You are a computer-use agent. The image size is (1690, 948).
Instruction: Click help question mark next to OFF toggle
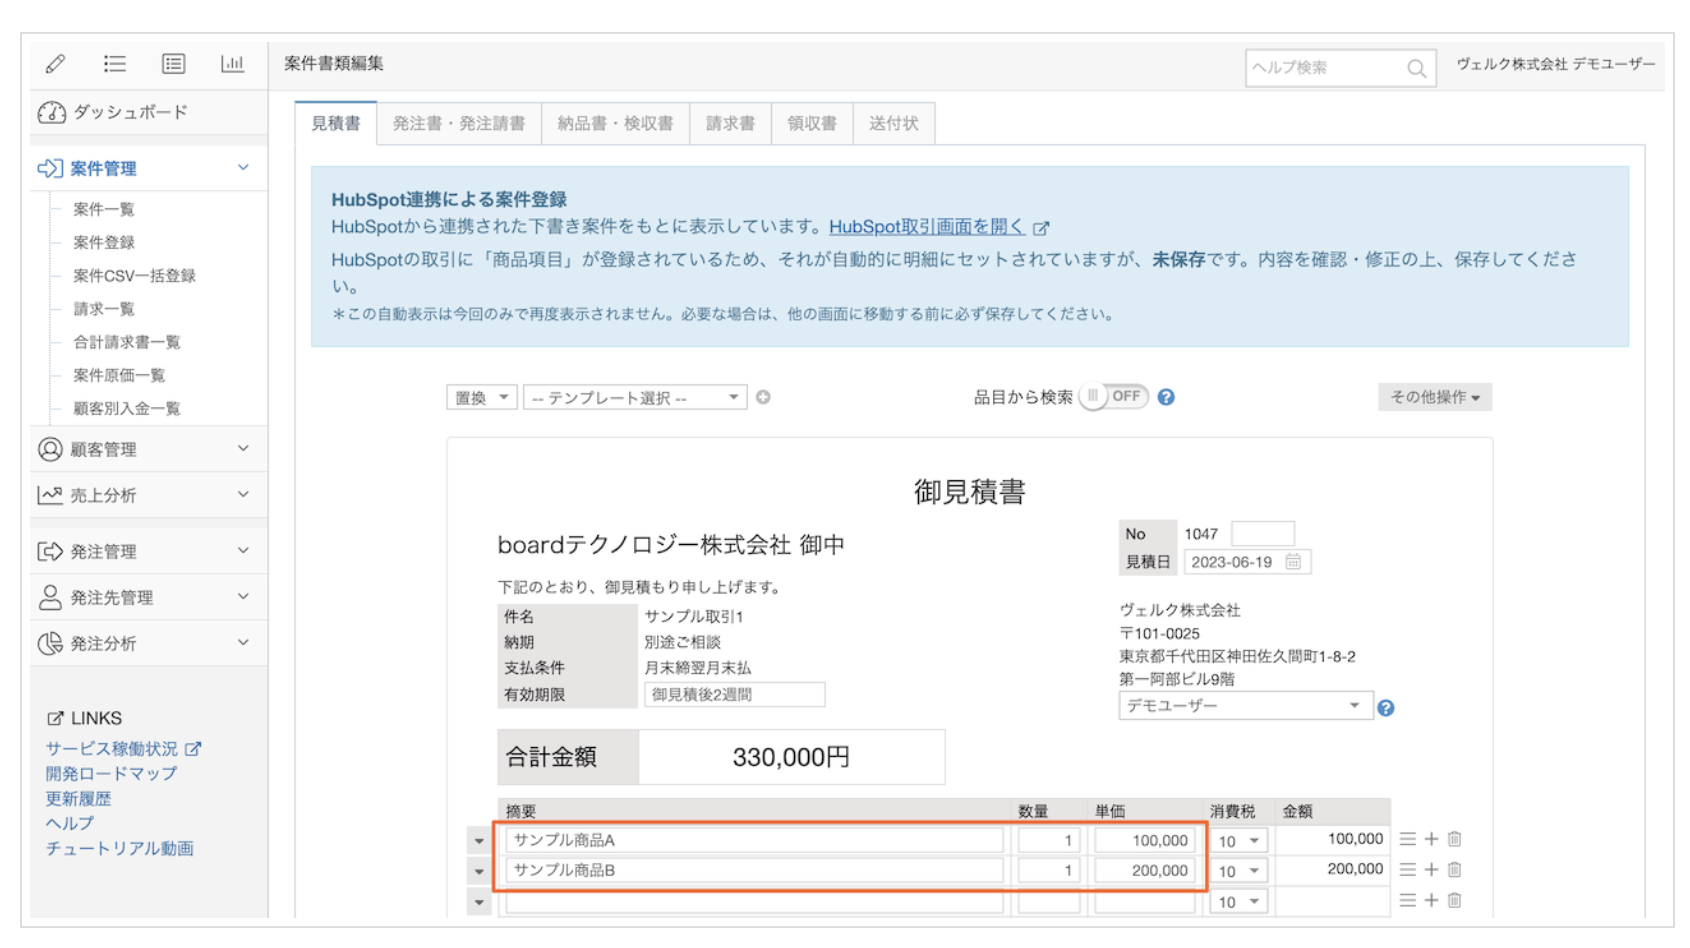click(x=1166, y=397)
